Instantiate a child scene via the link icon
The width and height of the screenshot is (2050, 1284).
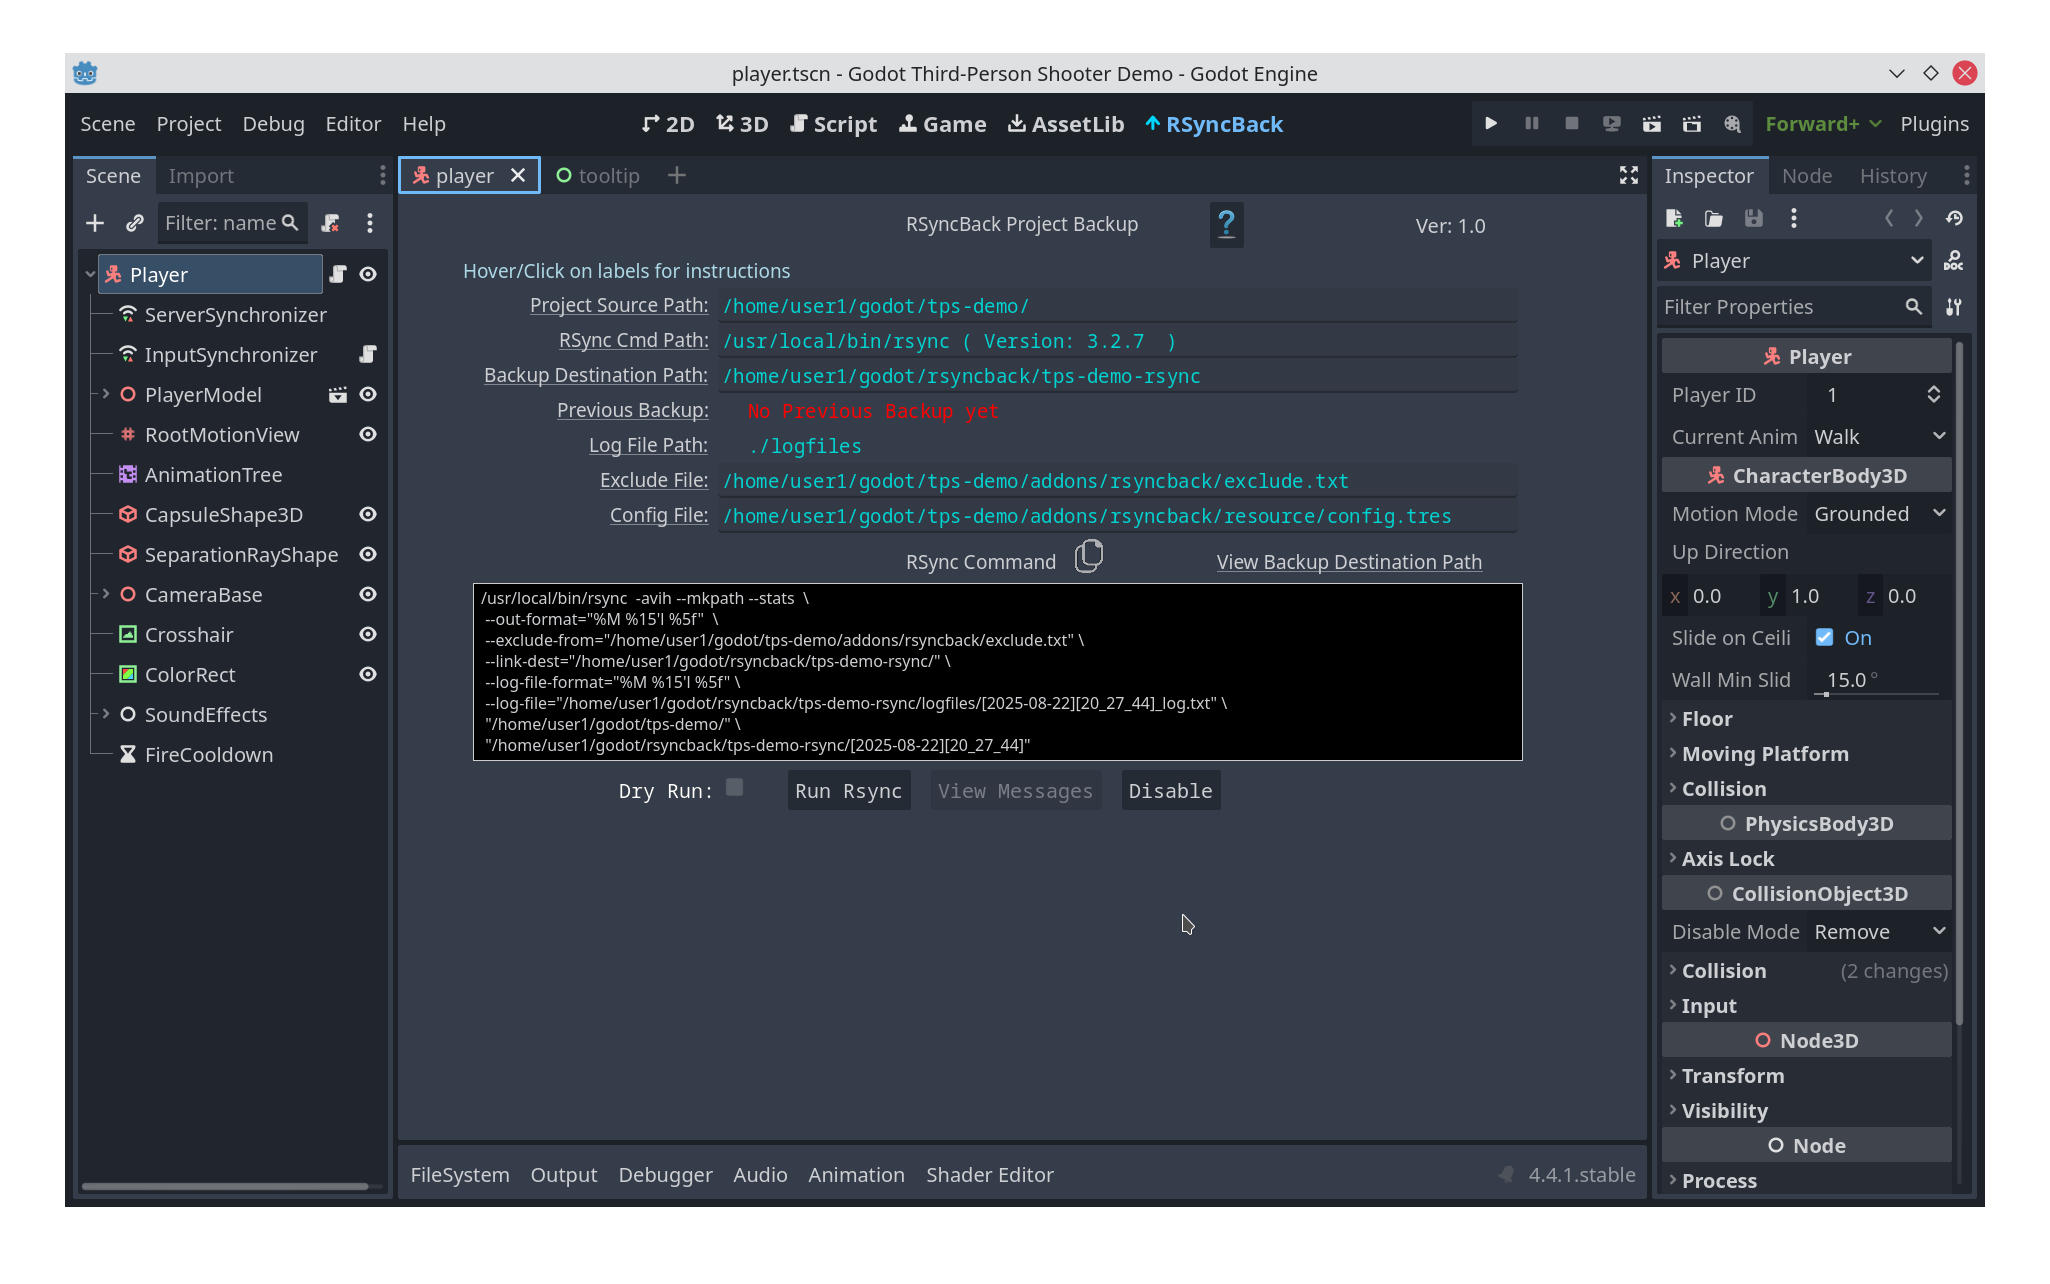pos(134,222)
